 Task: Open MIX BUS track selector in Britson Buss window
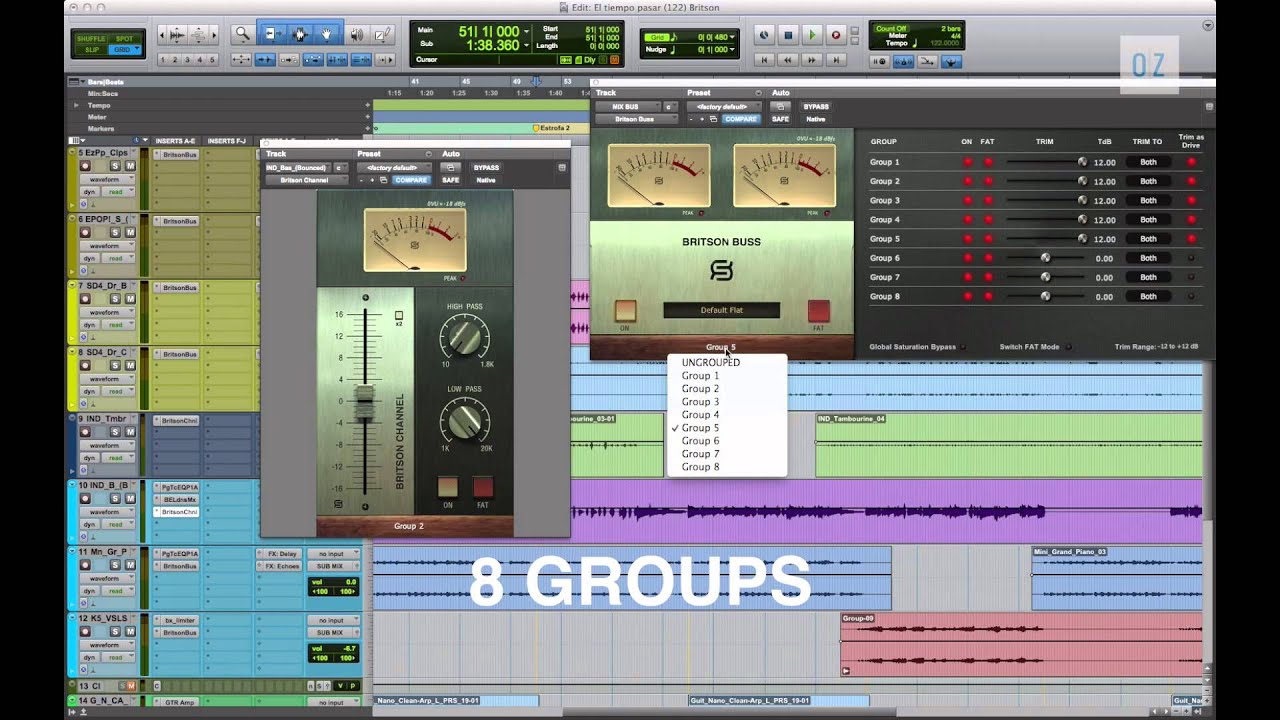point(628,106)
